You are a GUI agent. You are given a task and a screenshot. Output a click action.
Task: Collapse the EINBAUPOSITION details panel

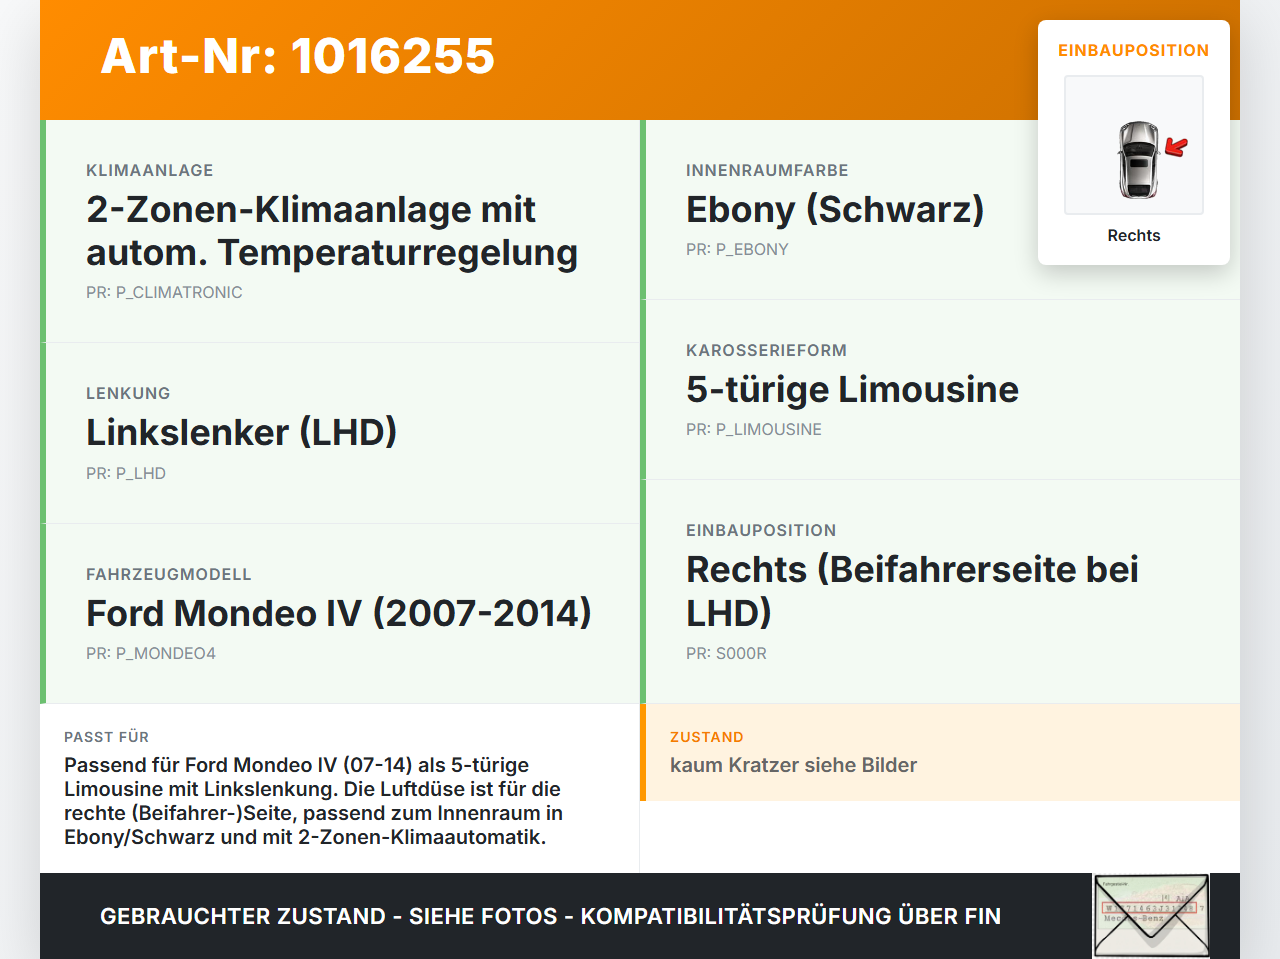click(940, 592)
